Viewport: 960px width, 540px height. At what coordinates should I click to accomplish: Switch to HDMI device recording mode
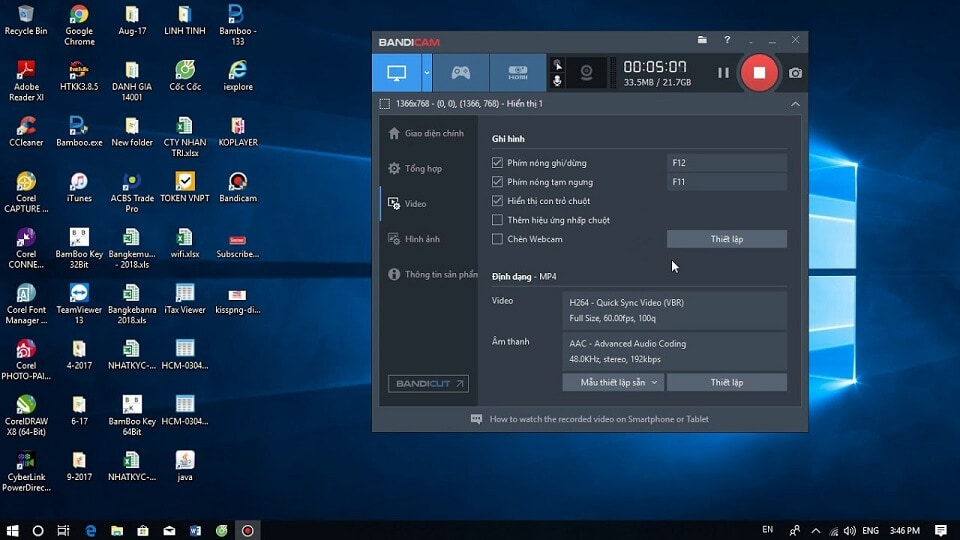(517, 73)
